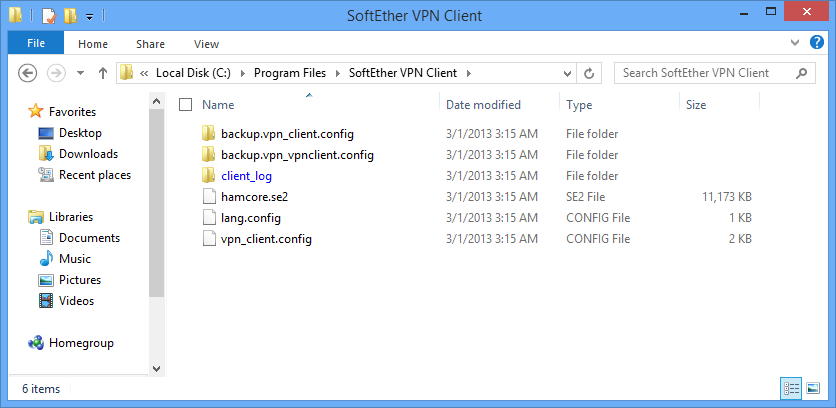
Task: Click the hamcore.se2 file name
Action: tap(254, 197)
